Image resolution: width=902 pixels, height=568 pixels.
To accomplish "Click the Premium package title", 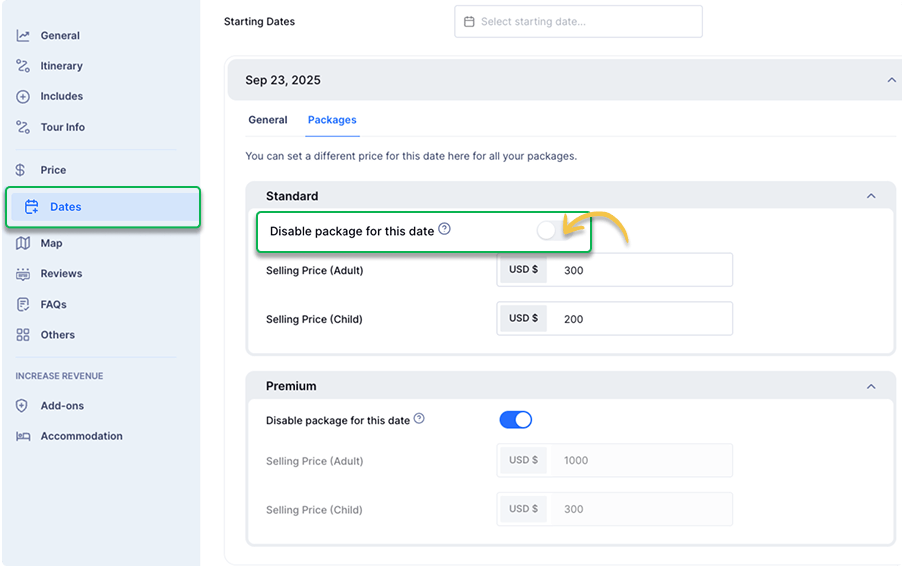I will [291, 387].
